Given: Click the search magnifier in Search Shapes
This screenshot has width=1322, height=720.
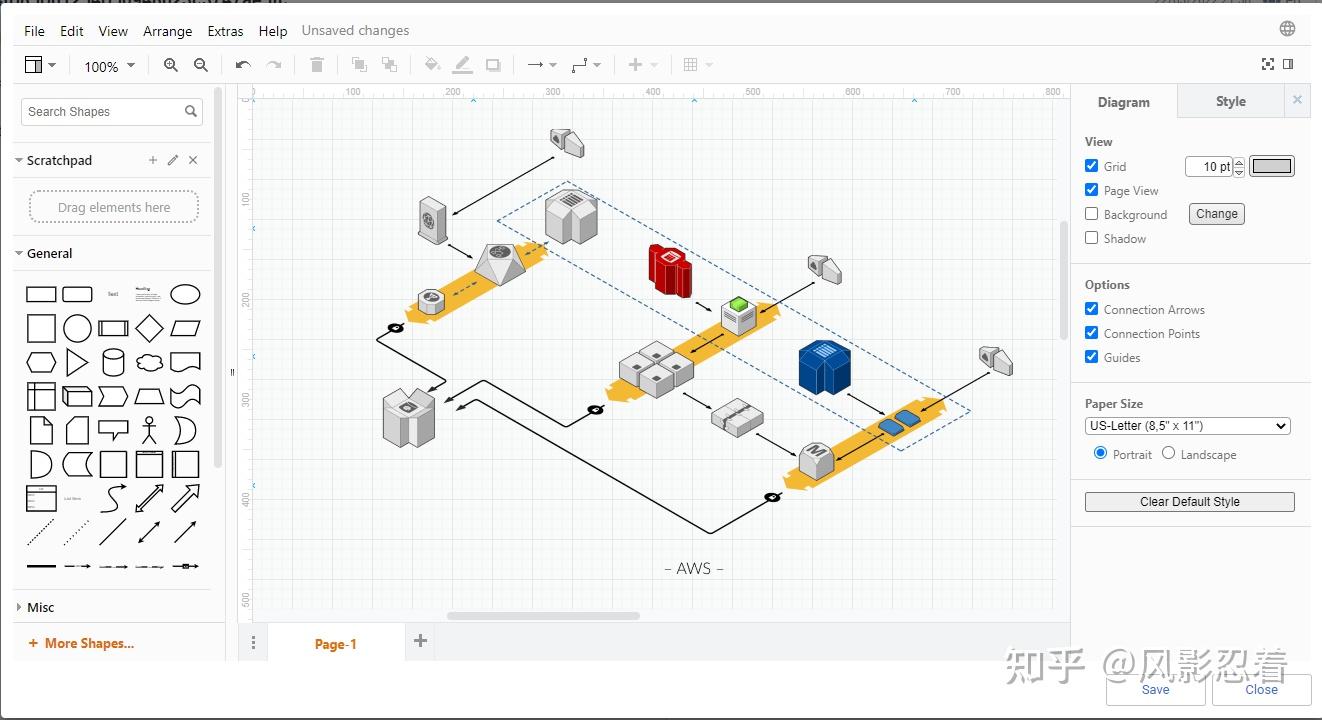Looking at the screenshot, I should coord(191,111).
